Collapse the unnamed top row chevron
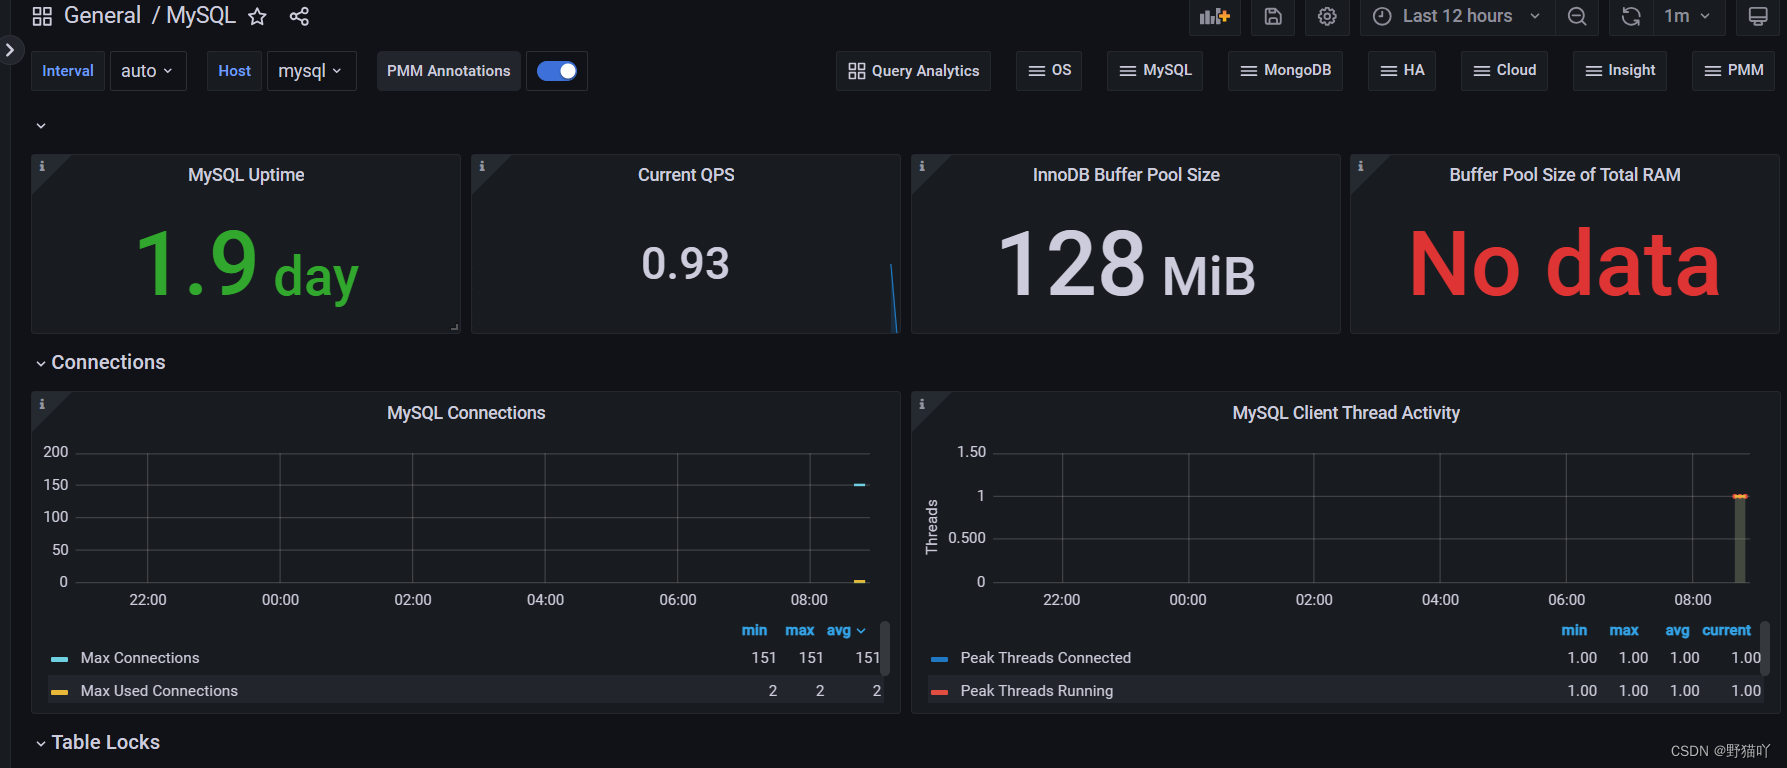The width and height of the screenshot is (1787, 768). tap(41, 126)
